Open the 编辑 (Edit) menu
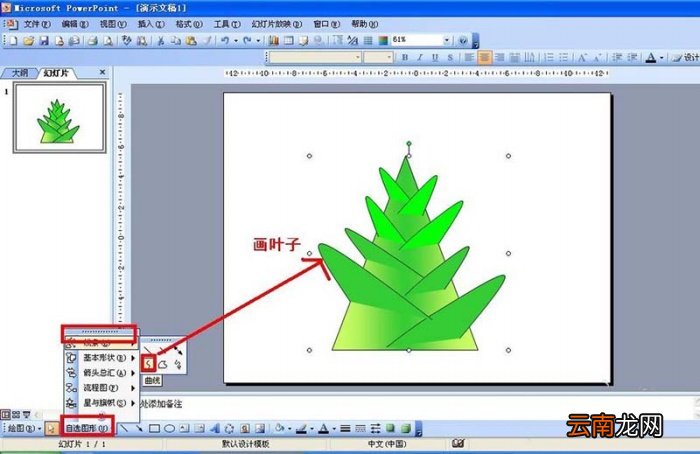 tap(75, 24)
